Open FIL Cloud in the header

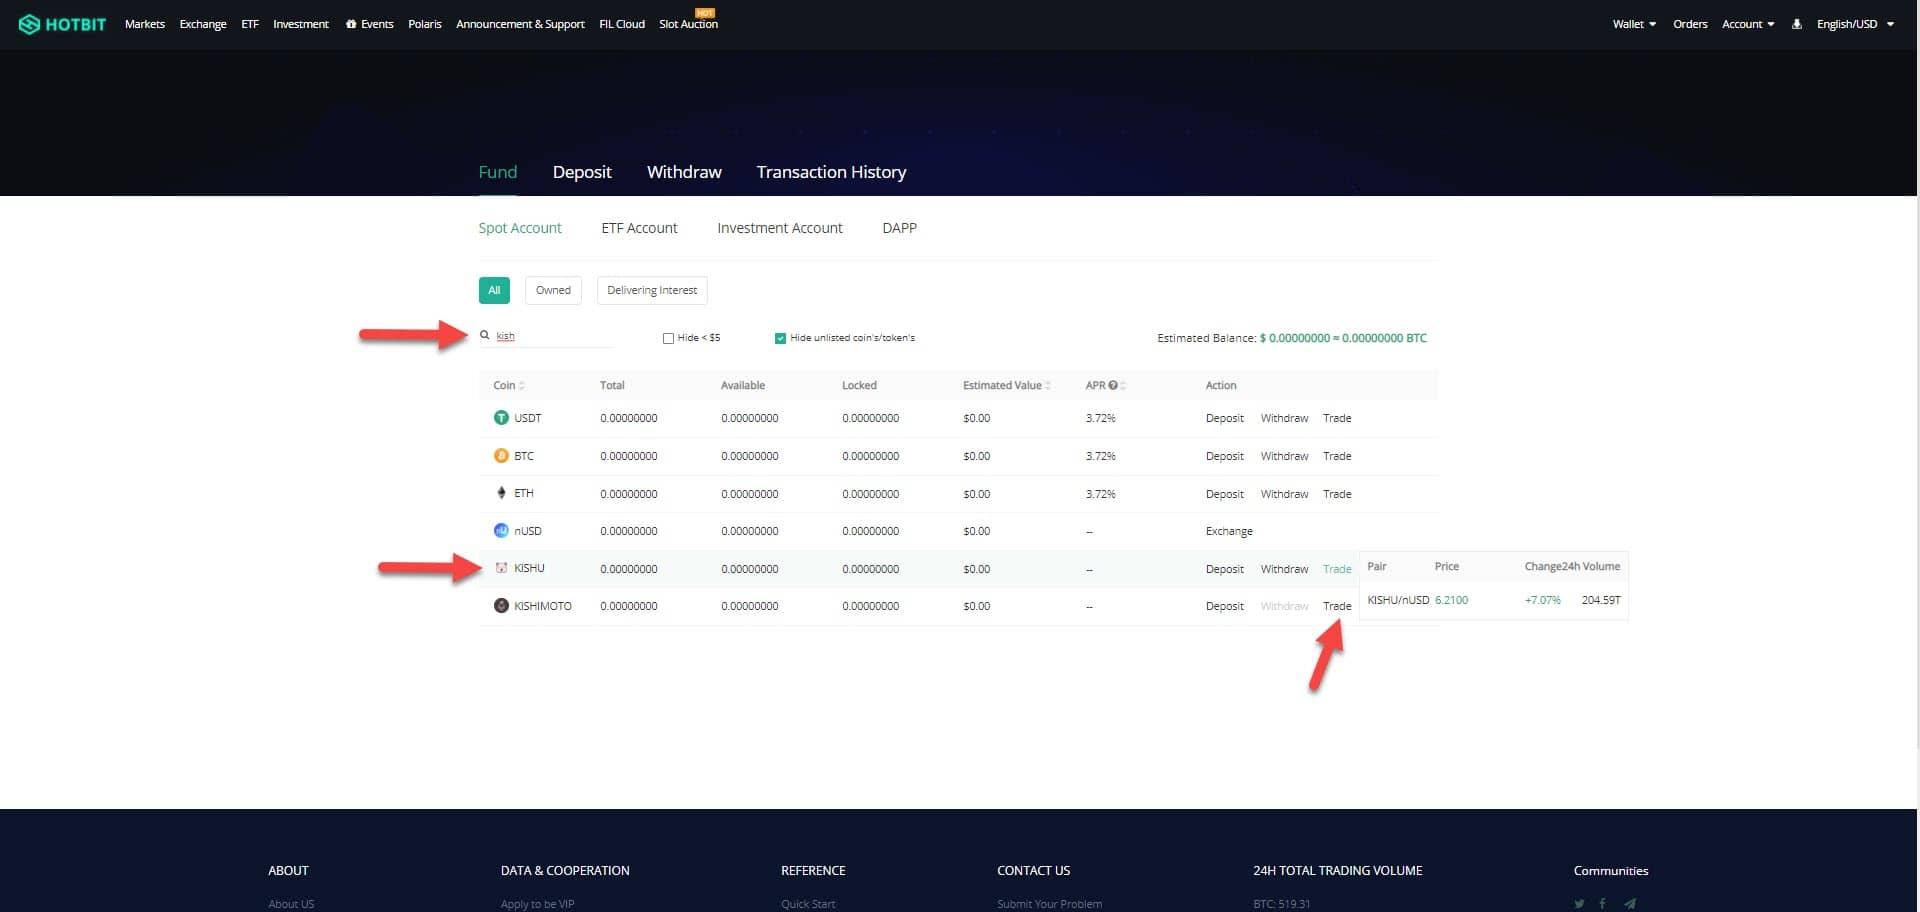622,24
